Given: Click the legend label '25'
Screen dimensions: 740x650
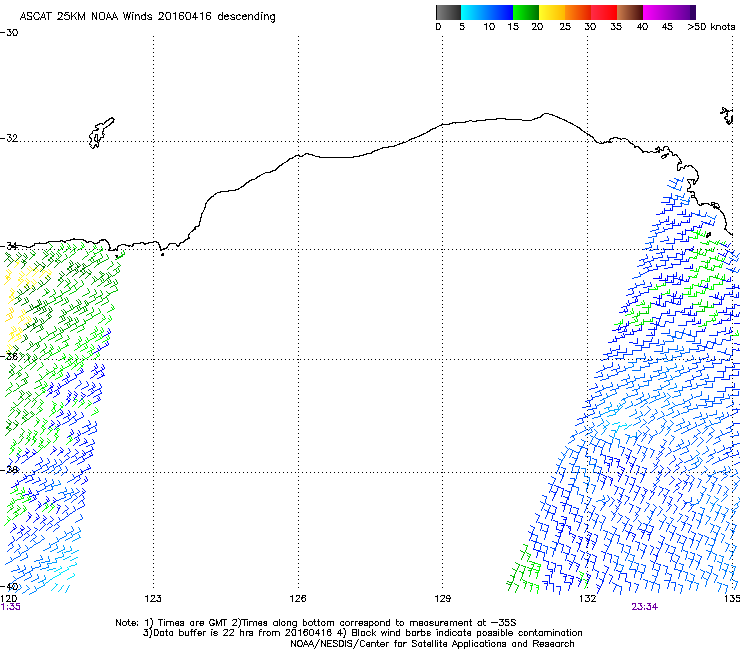Looking at the screenshot, I should point(565,26).
